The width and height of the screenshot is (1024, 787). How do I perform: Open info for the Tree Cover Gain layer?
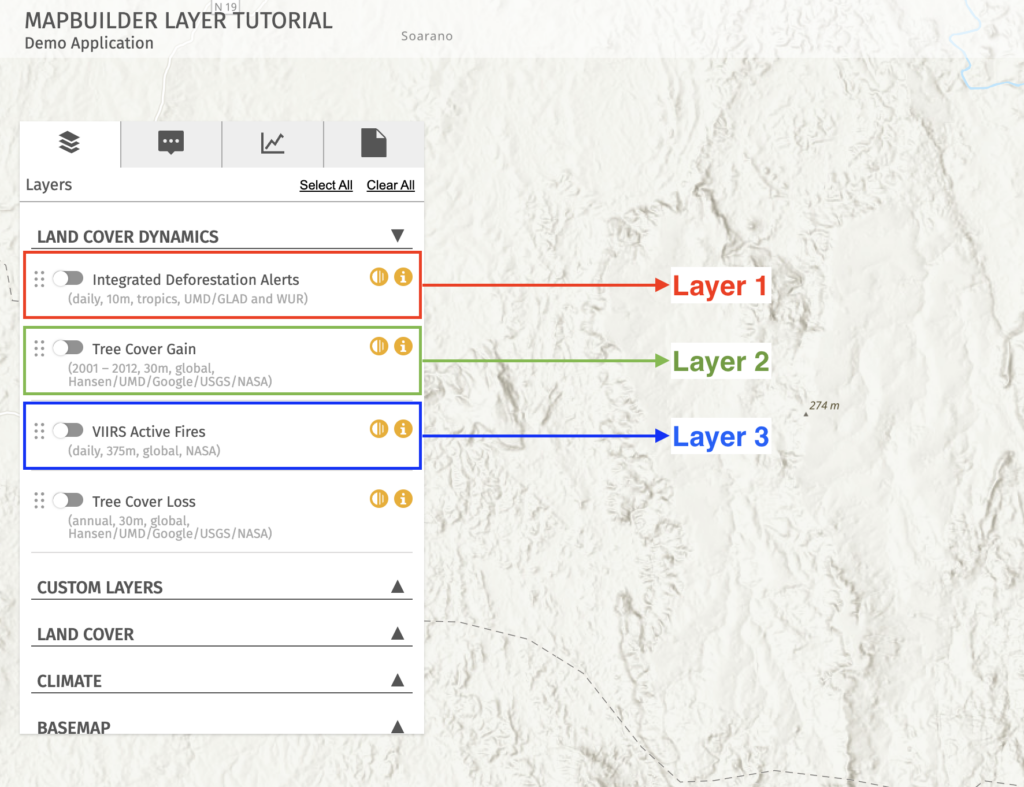click(403, 345)
